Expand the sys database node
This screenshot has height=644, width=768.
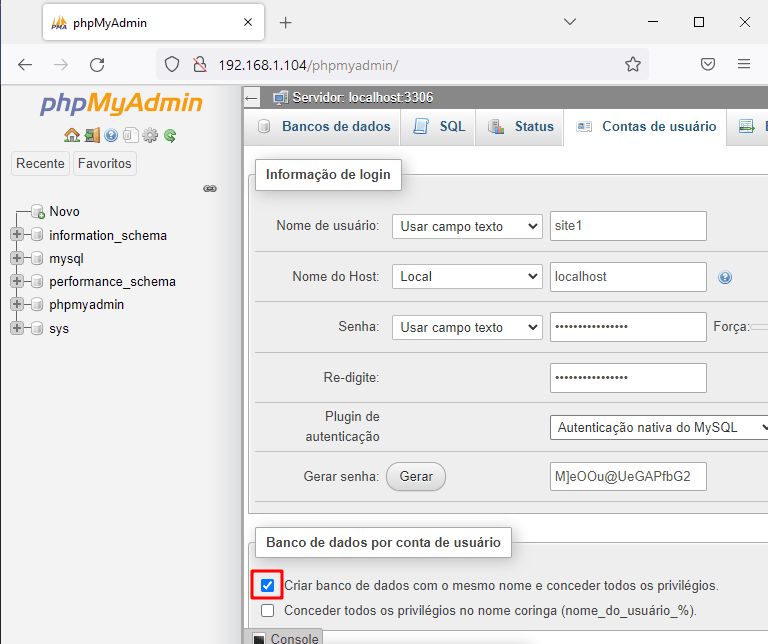(x=17, y=327)
